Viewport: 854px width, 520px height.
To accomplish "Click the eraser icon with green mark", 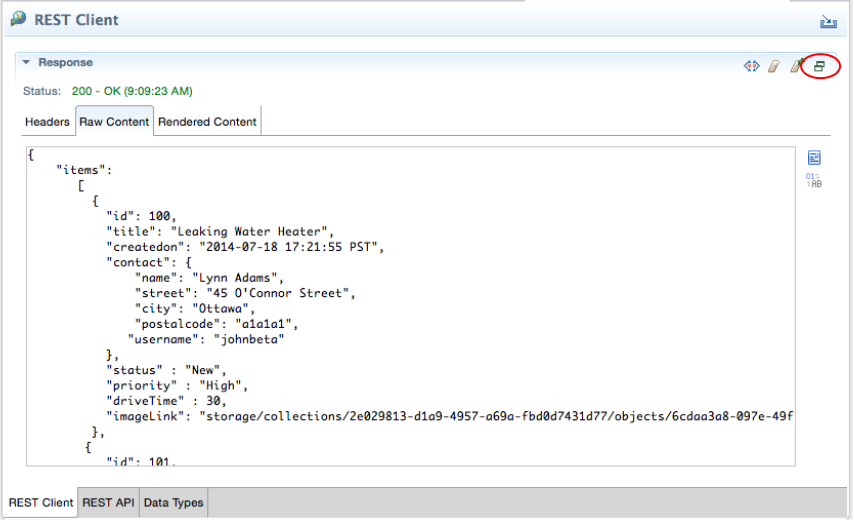I will click(x=796, y=66).
